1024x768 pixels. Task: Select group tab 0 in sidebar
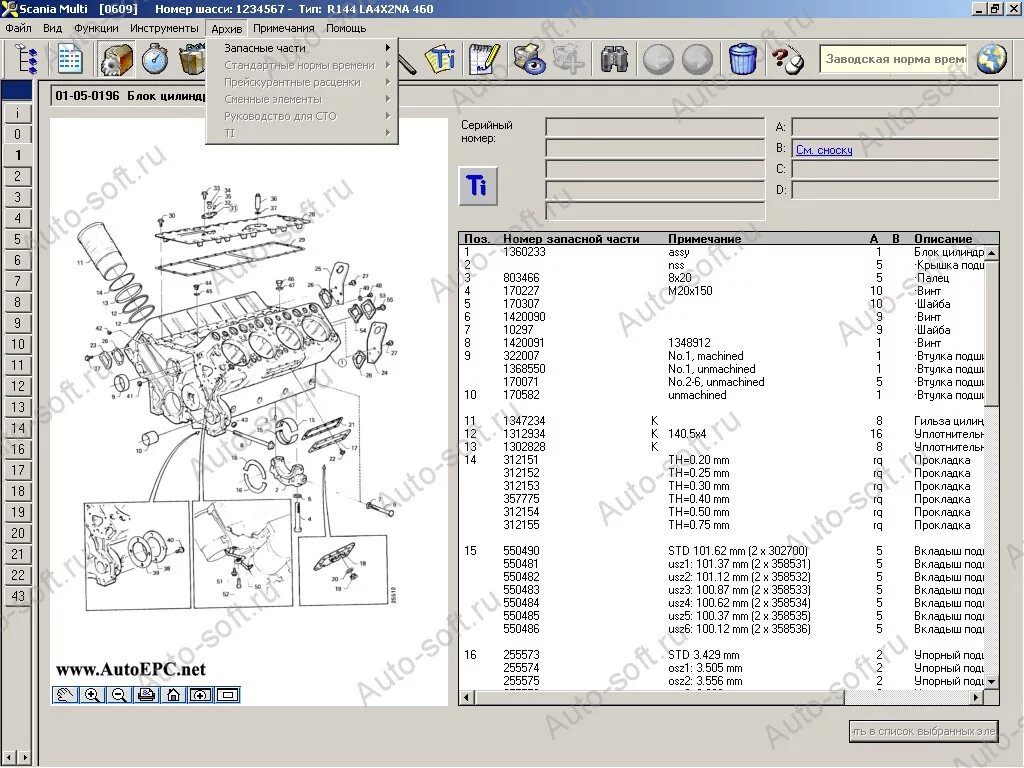point(18,134)
